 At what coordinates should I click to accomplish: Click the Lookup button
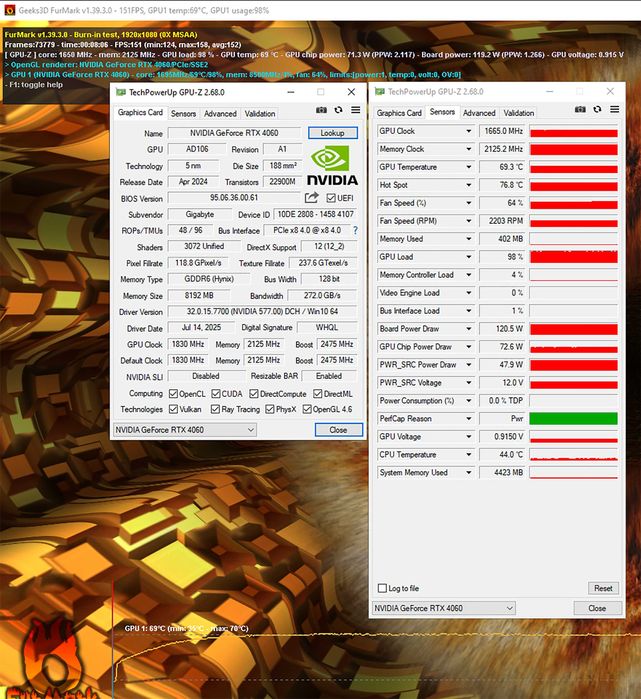click(333, 133)
